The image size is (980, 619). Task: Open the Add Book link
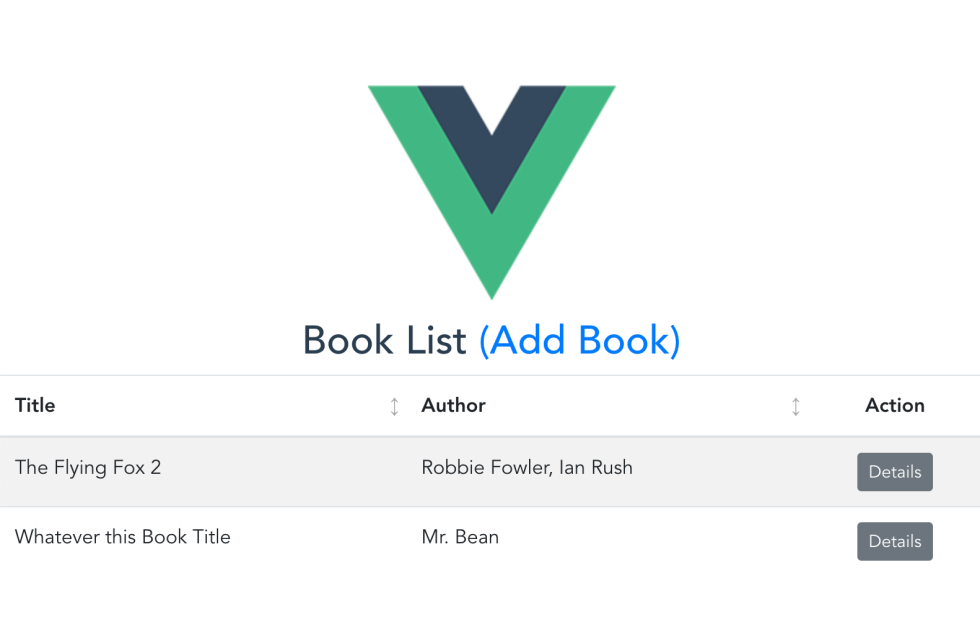tap(579, 341)
